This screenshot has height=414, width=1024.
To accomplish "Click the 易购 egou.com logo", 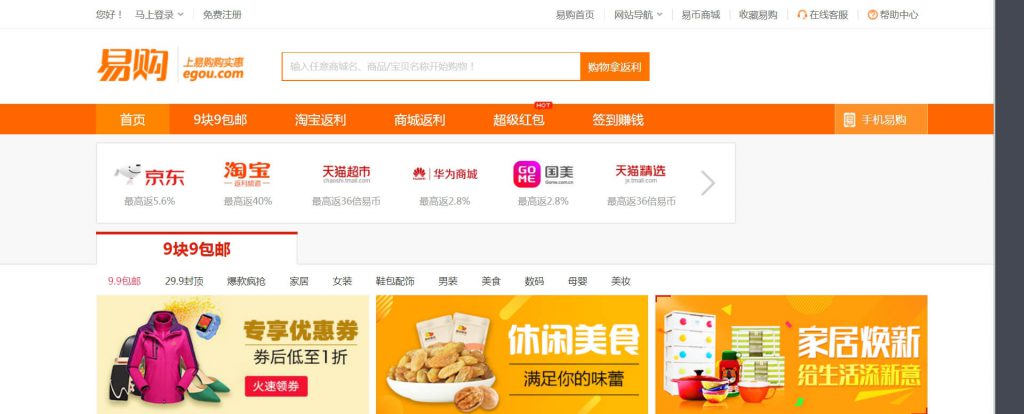I will click(x=170, y=65).
